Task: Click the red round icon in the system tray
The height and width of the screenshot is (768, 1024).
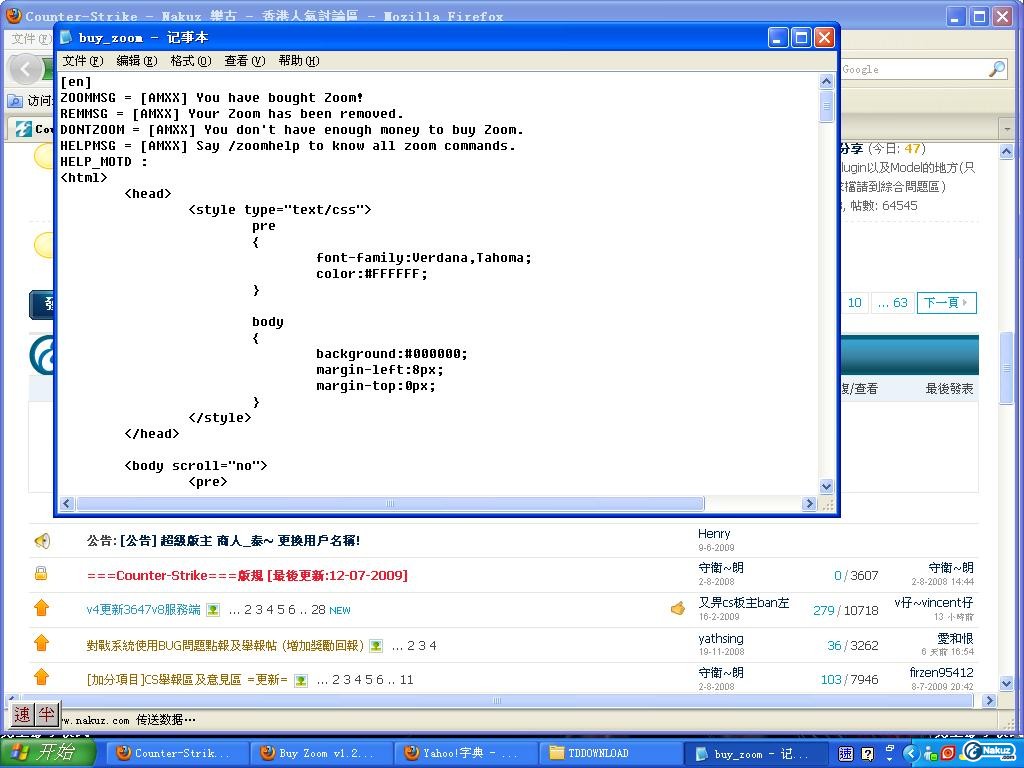Action: 948,754
